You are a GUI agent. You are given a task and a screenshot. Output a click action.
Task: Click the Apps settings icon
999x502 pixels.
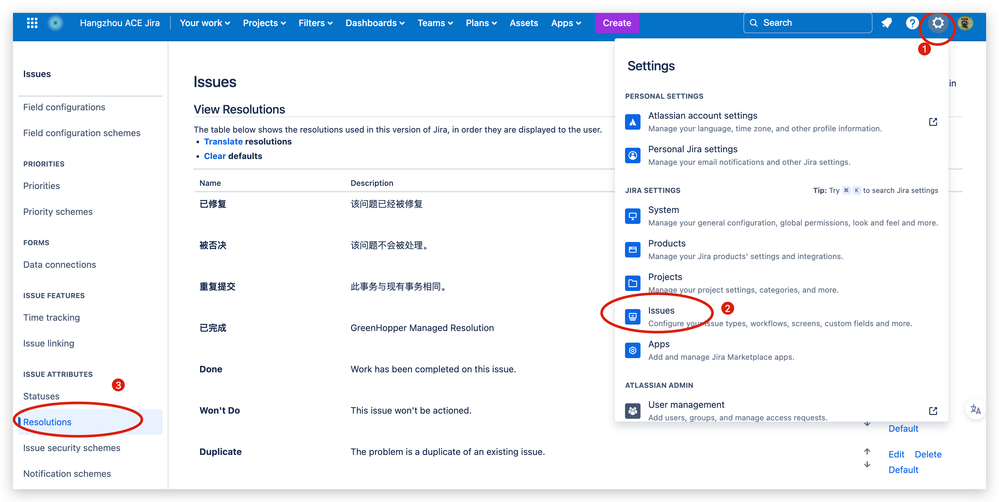coord(633,350)
